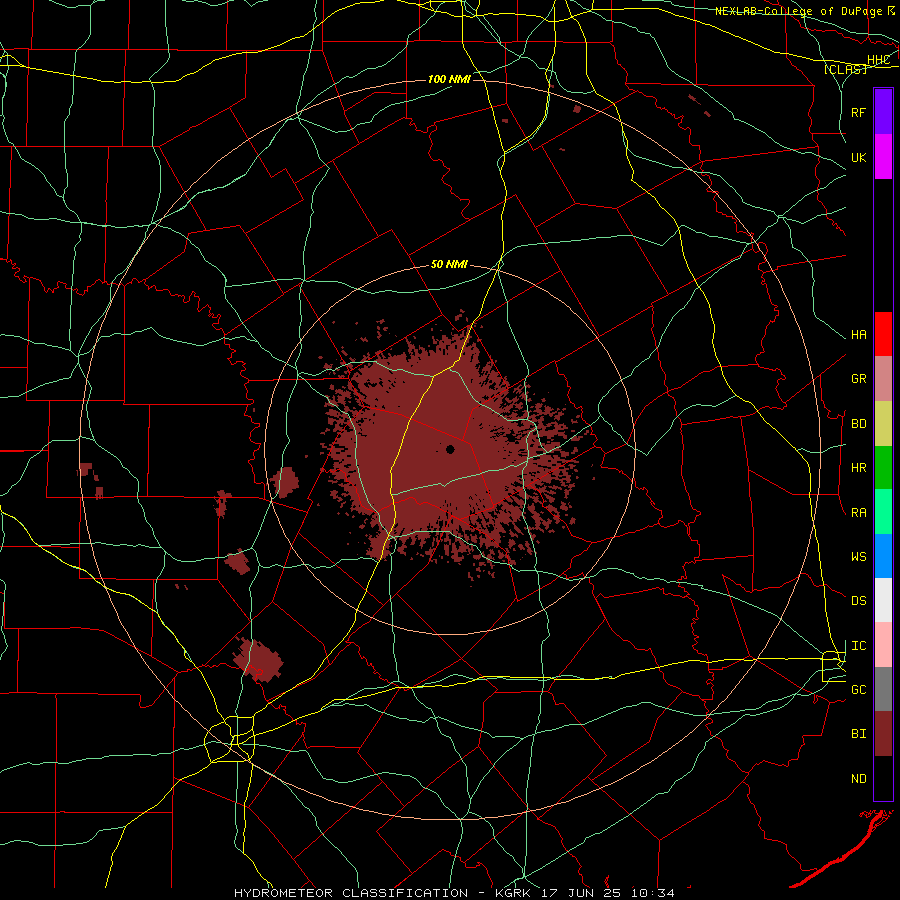Image resolution: width=900 pixels, height=900 pixels.
Task: Click the red HA legend color swatch
Action: click(x=883, y=334)
